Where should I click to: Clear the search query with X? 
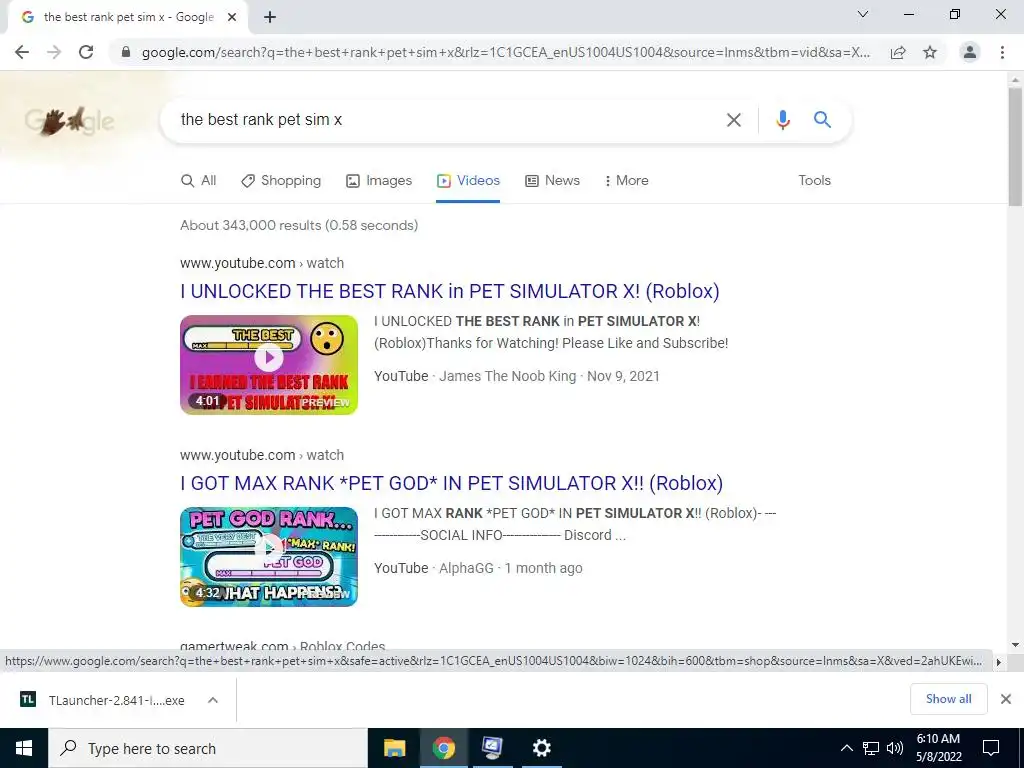point(734,120)
